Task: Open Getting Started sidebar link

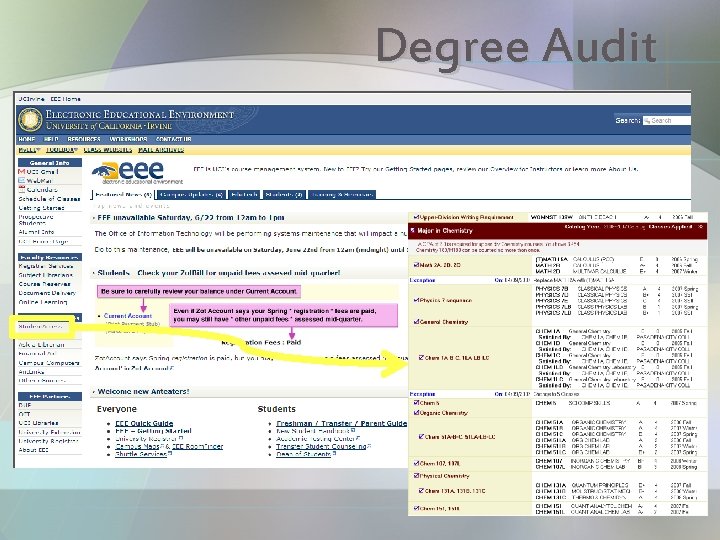Action: [41, 208]
